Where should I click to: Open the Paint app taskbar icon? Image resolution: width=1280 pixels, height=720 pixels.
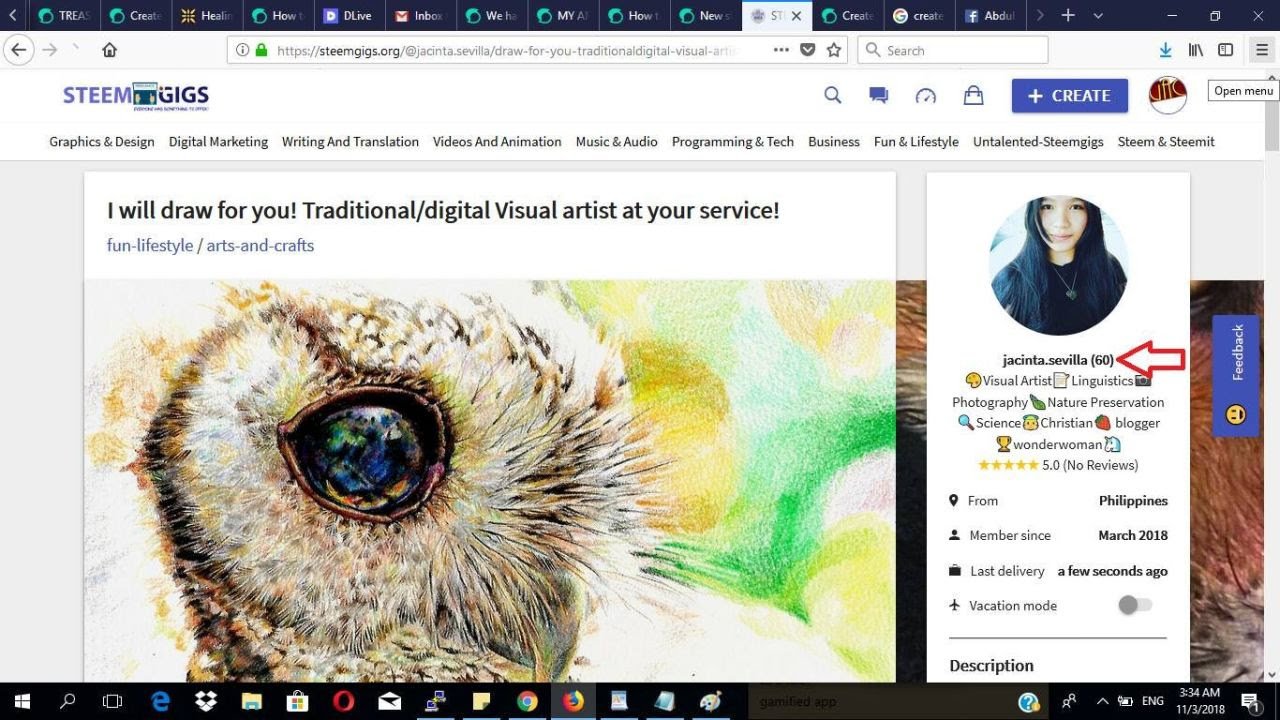tap(711, 701)
